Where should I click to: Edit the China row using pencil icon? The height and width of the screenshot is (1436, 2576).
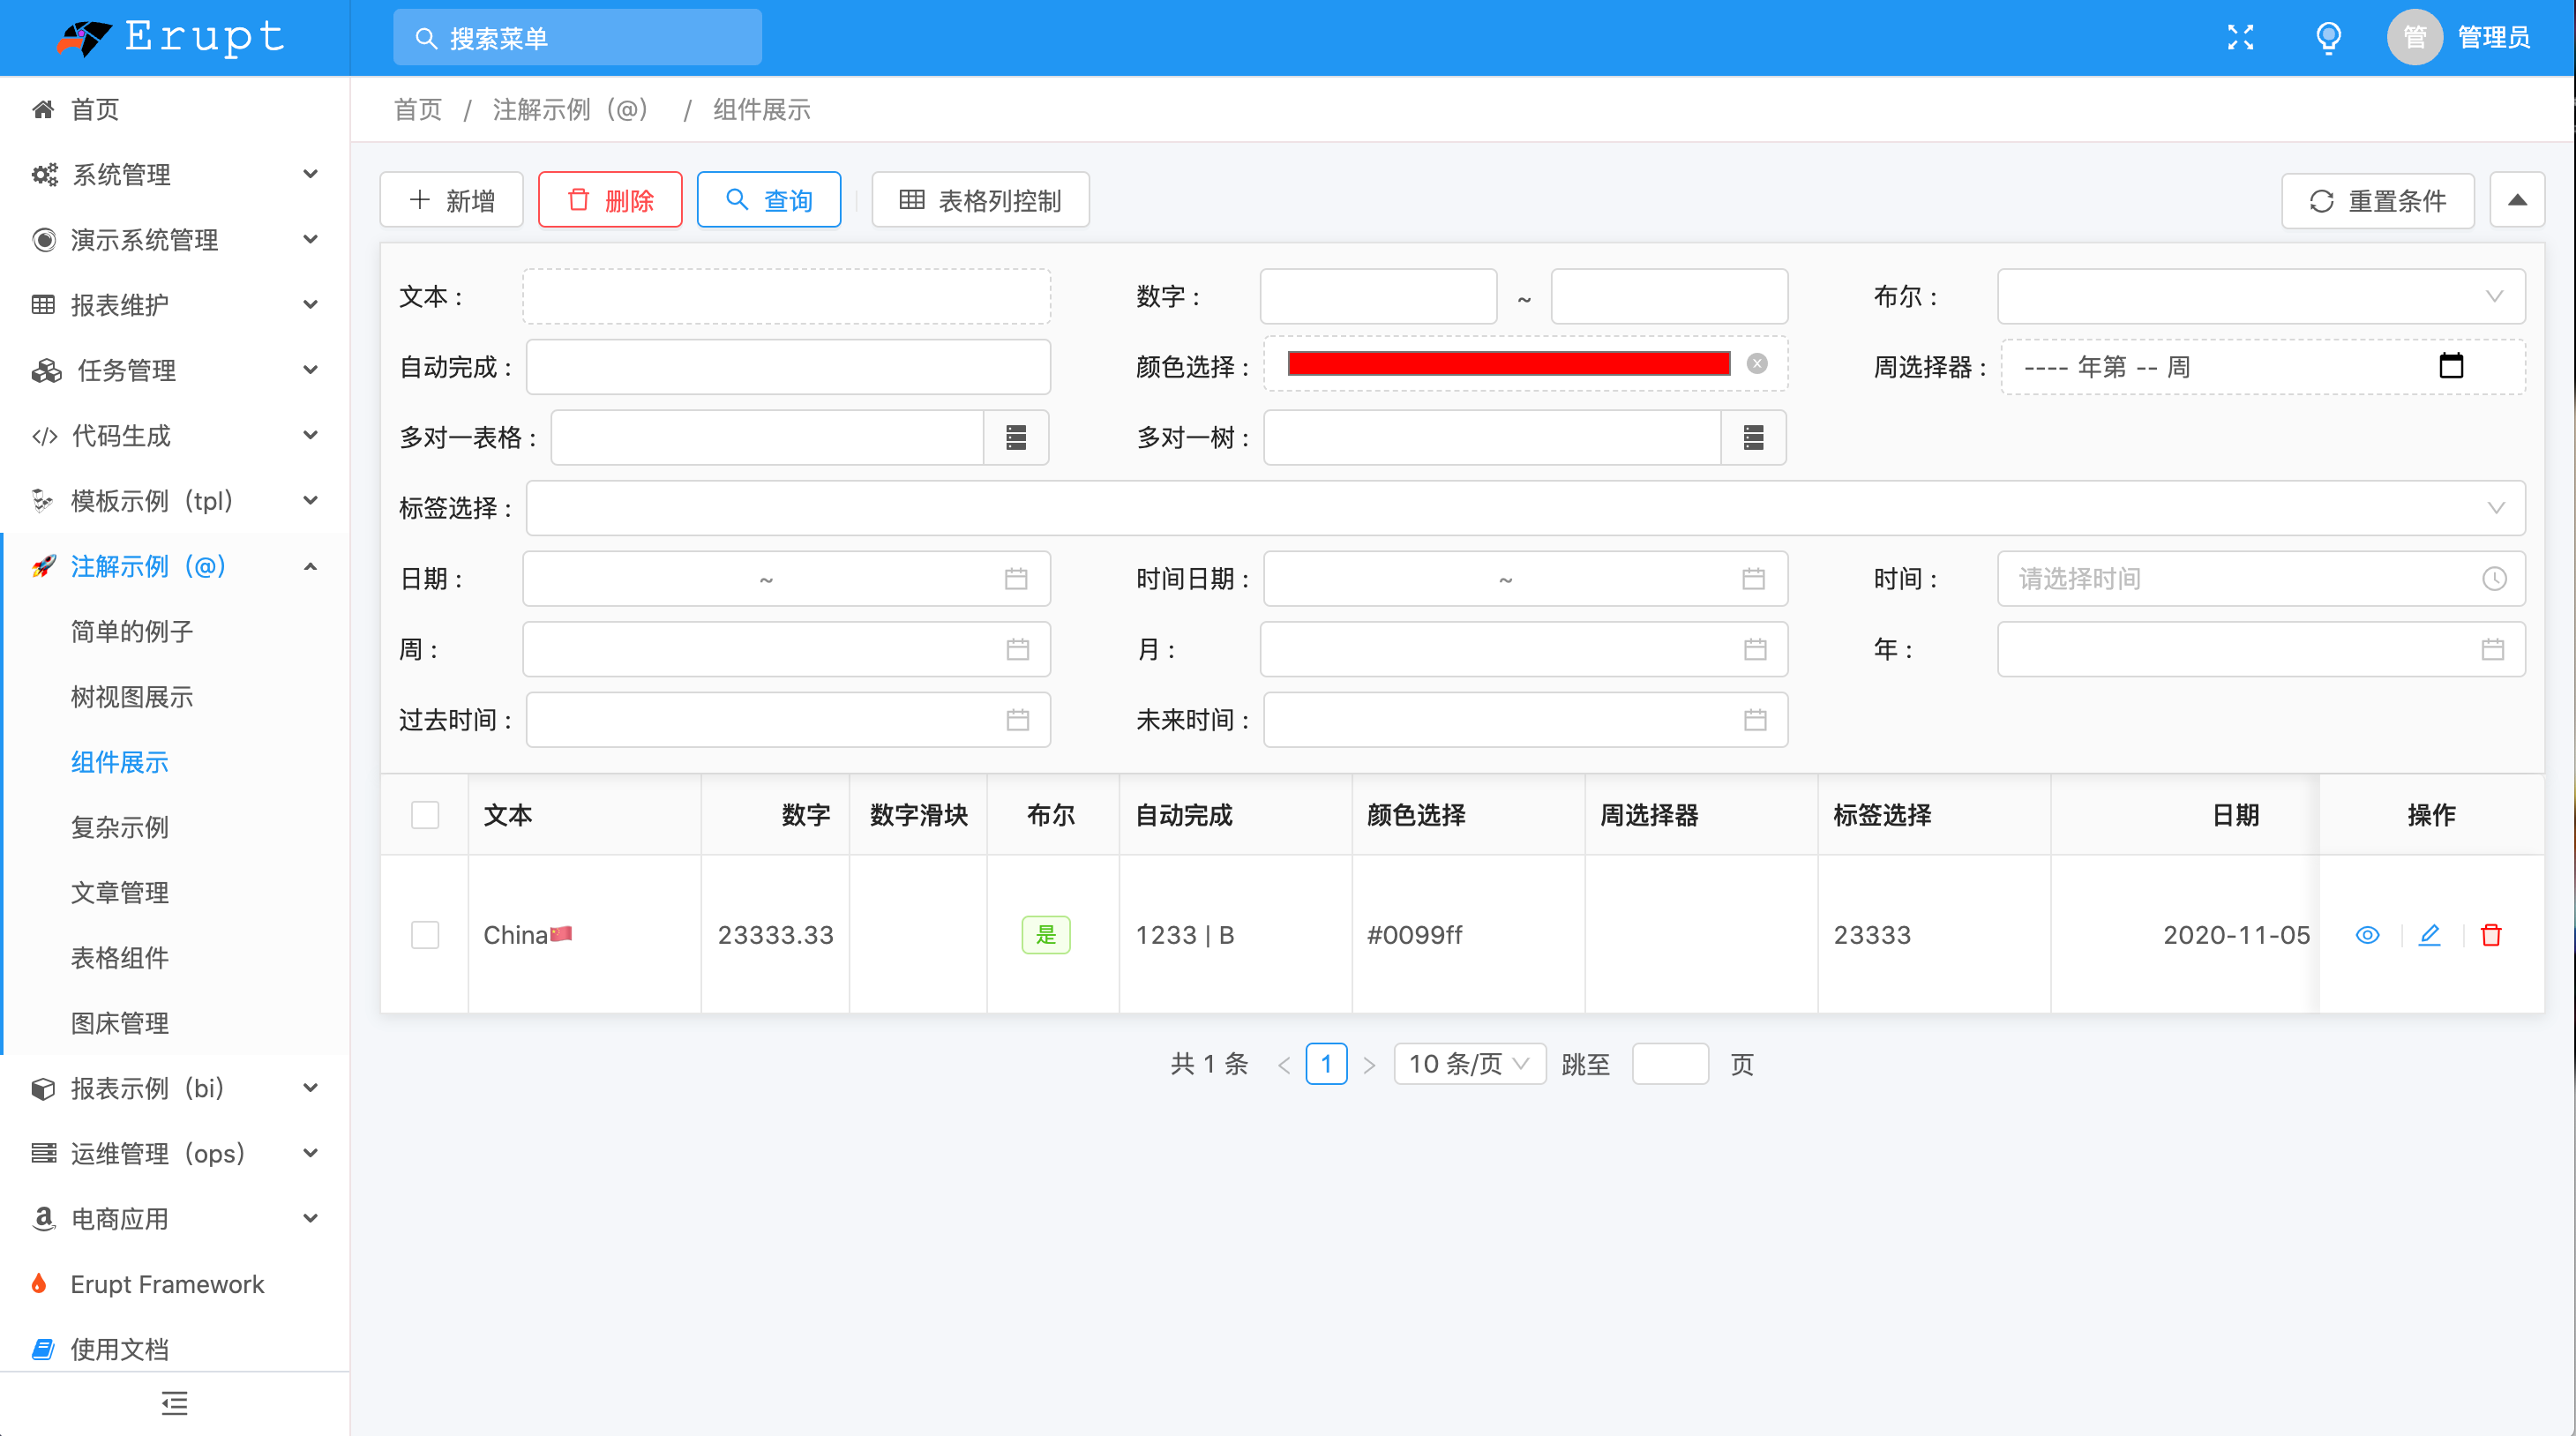[x=2430, y=935]
